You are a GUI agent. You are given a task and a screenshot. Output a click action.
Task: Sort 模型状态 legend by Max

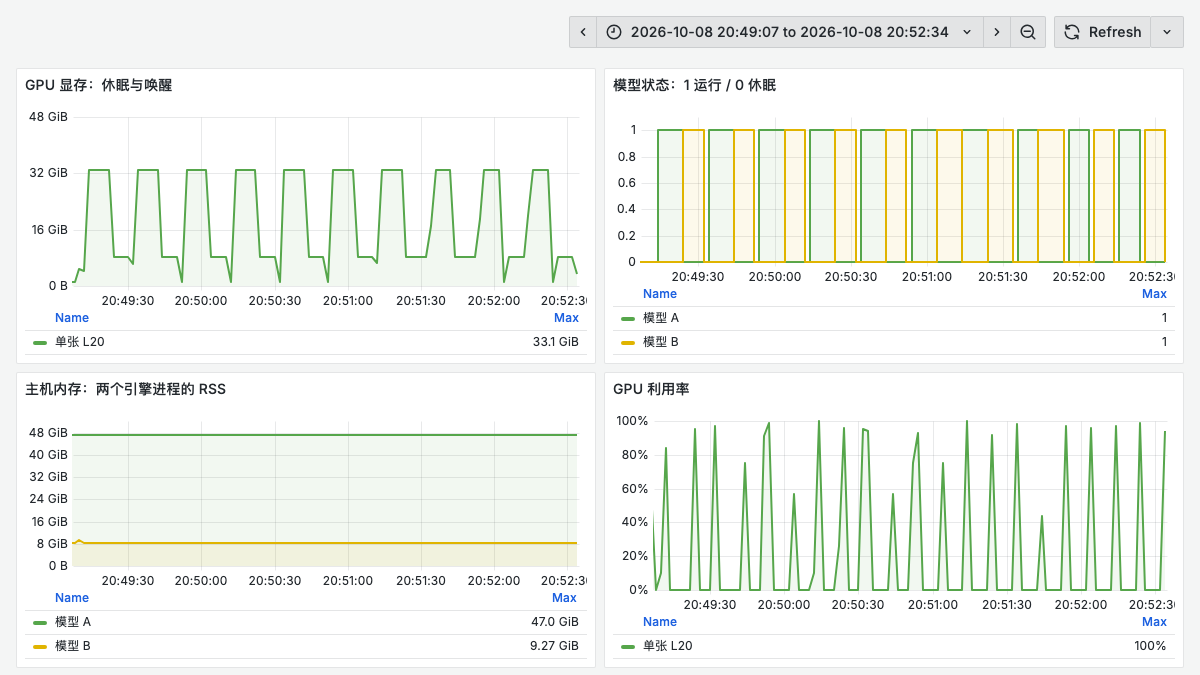1154,294
